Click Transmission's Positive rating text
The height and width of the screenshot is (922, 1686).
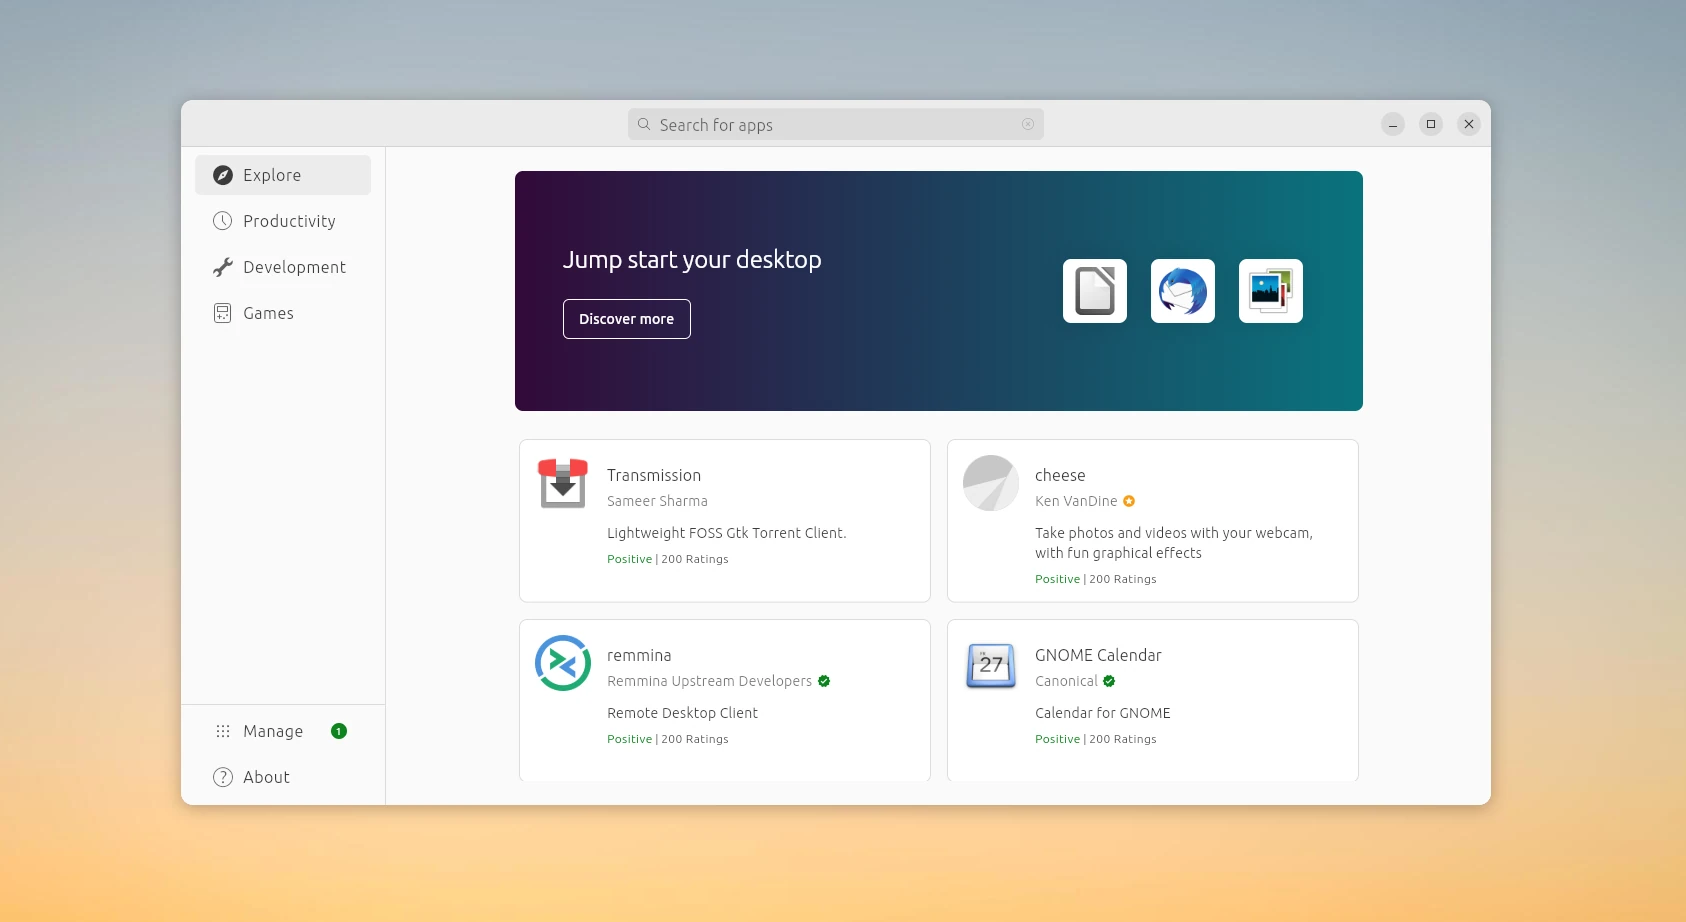pyautogui.click(x=629, y=559)
